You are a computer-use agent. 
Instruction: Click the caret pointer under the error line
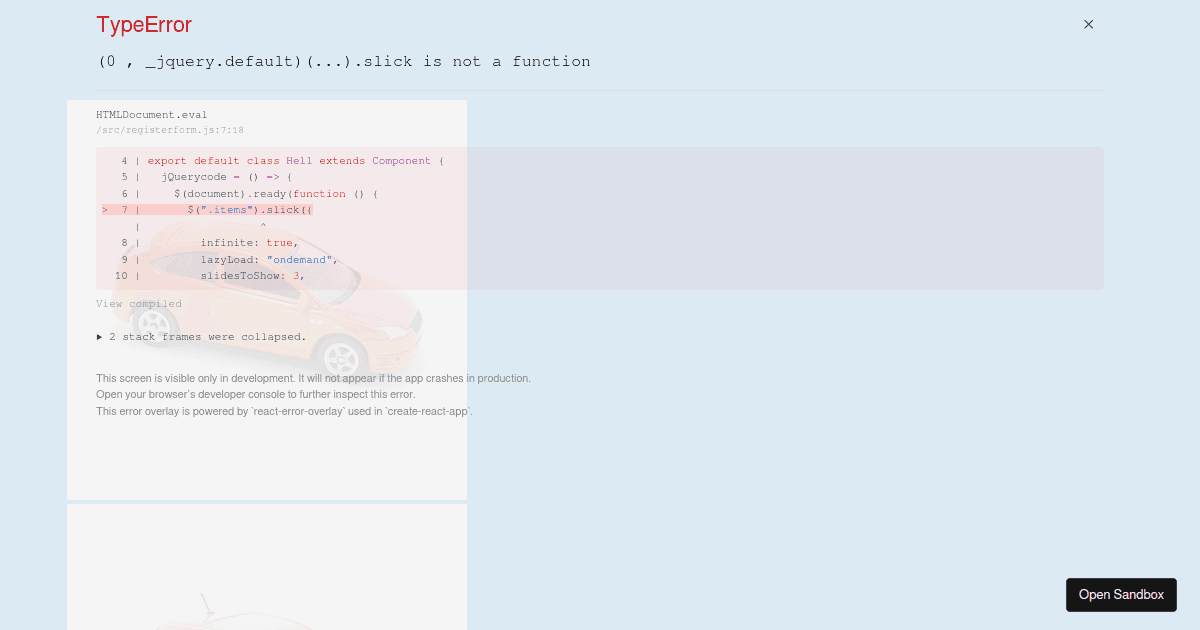(263, 226)
